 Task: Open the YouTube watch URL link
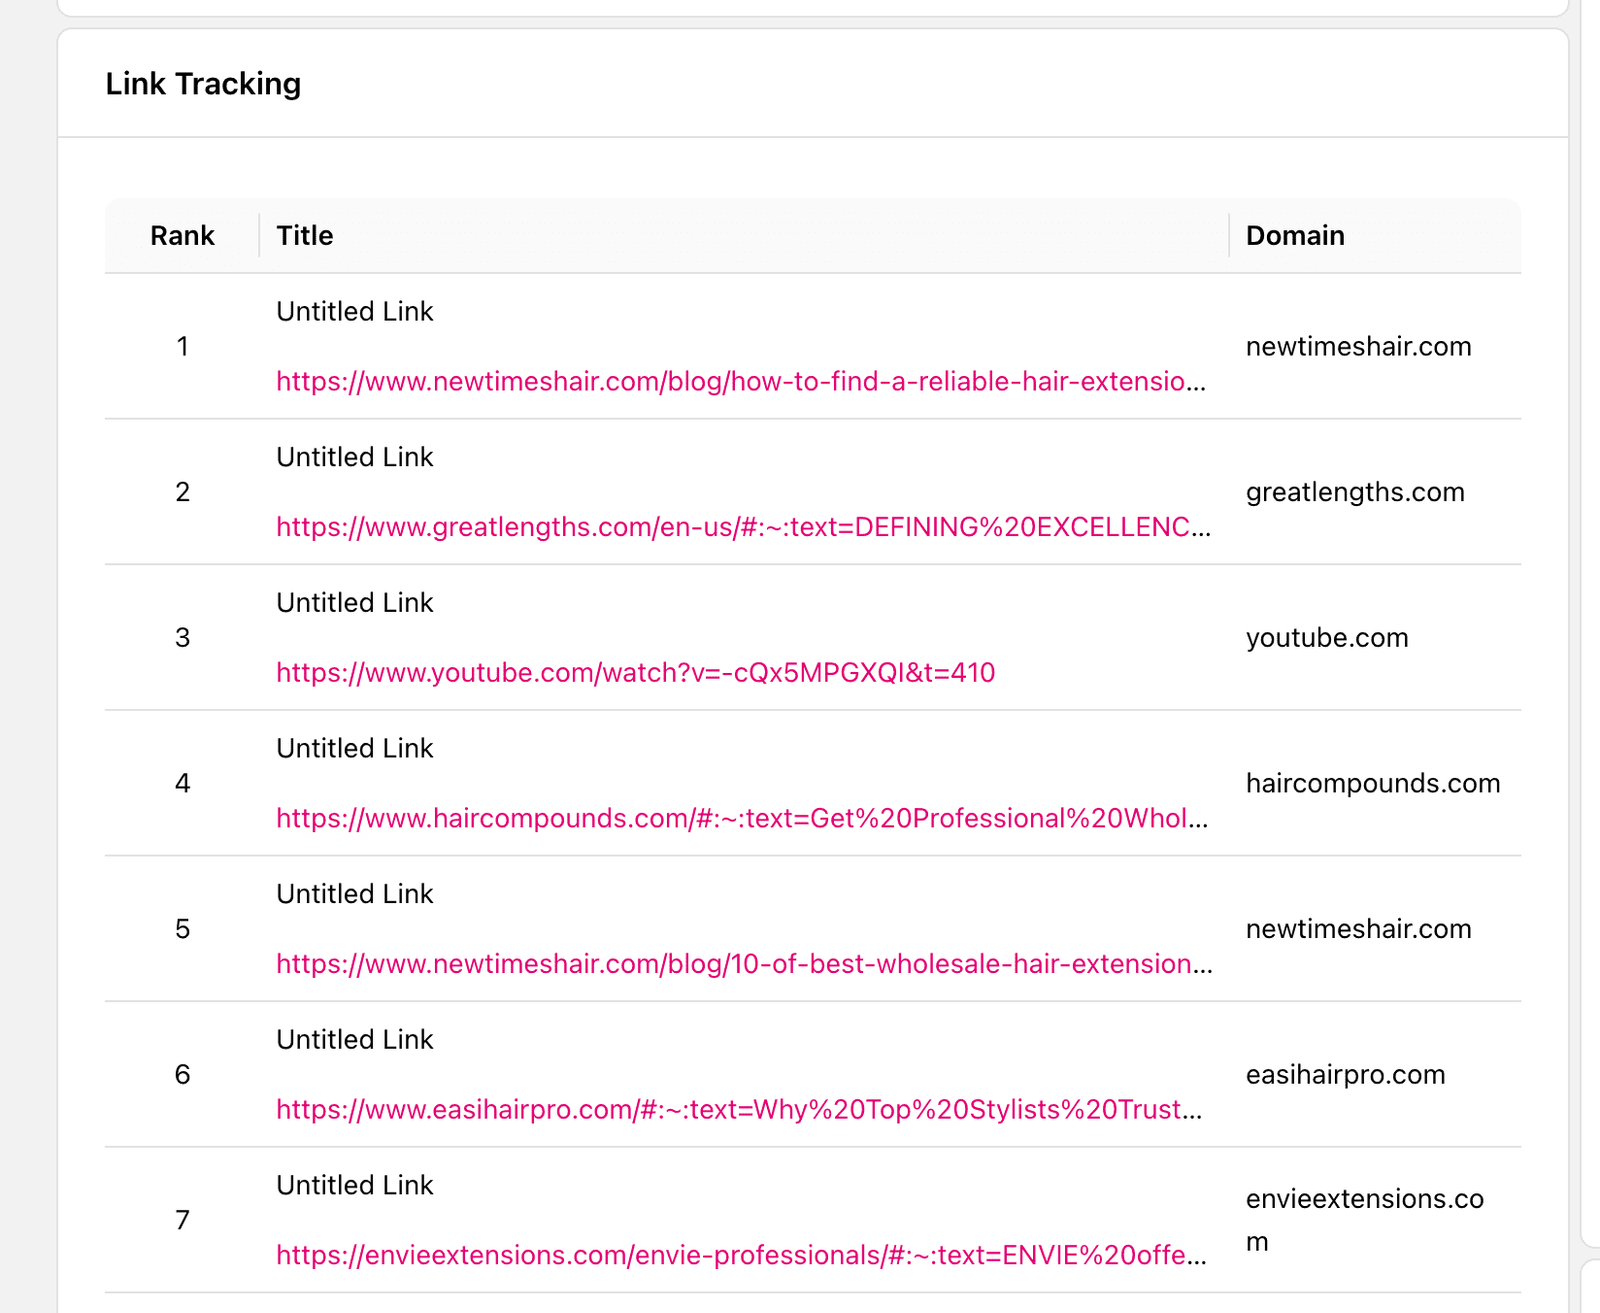(x=635, y=672)
